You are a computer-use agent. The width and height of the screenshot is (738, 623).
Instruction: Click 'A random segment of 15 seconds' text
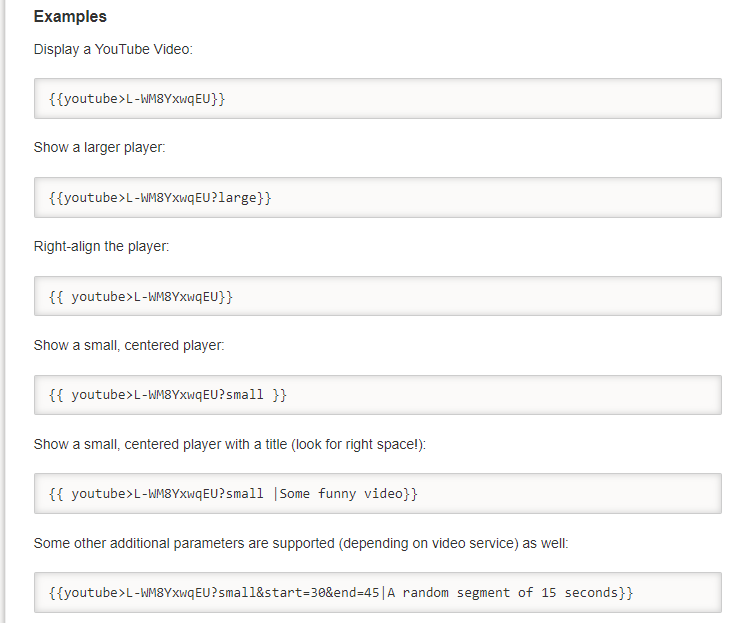(502, 593)
